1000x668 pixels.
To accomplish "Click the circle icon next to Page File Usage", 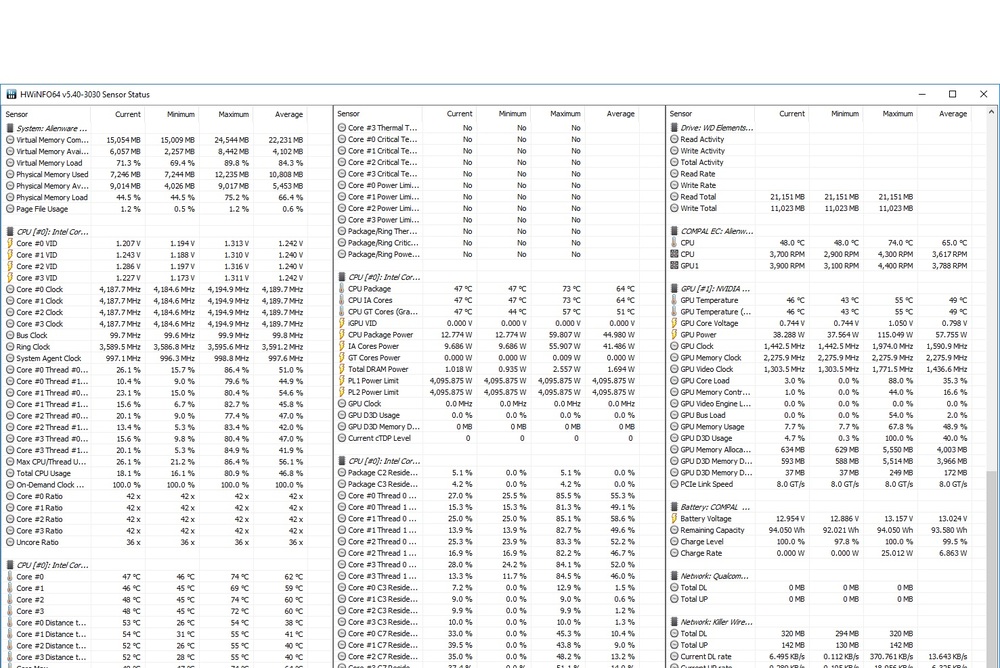I will tap(10, 209).
